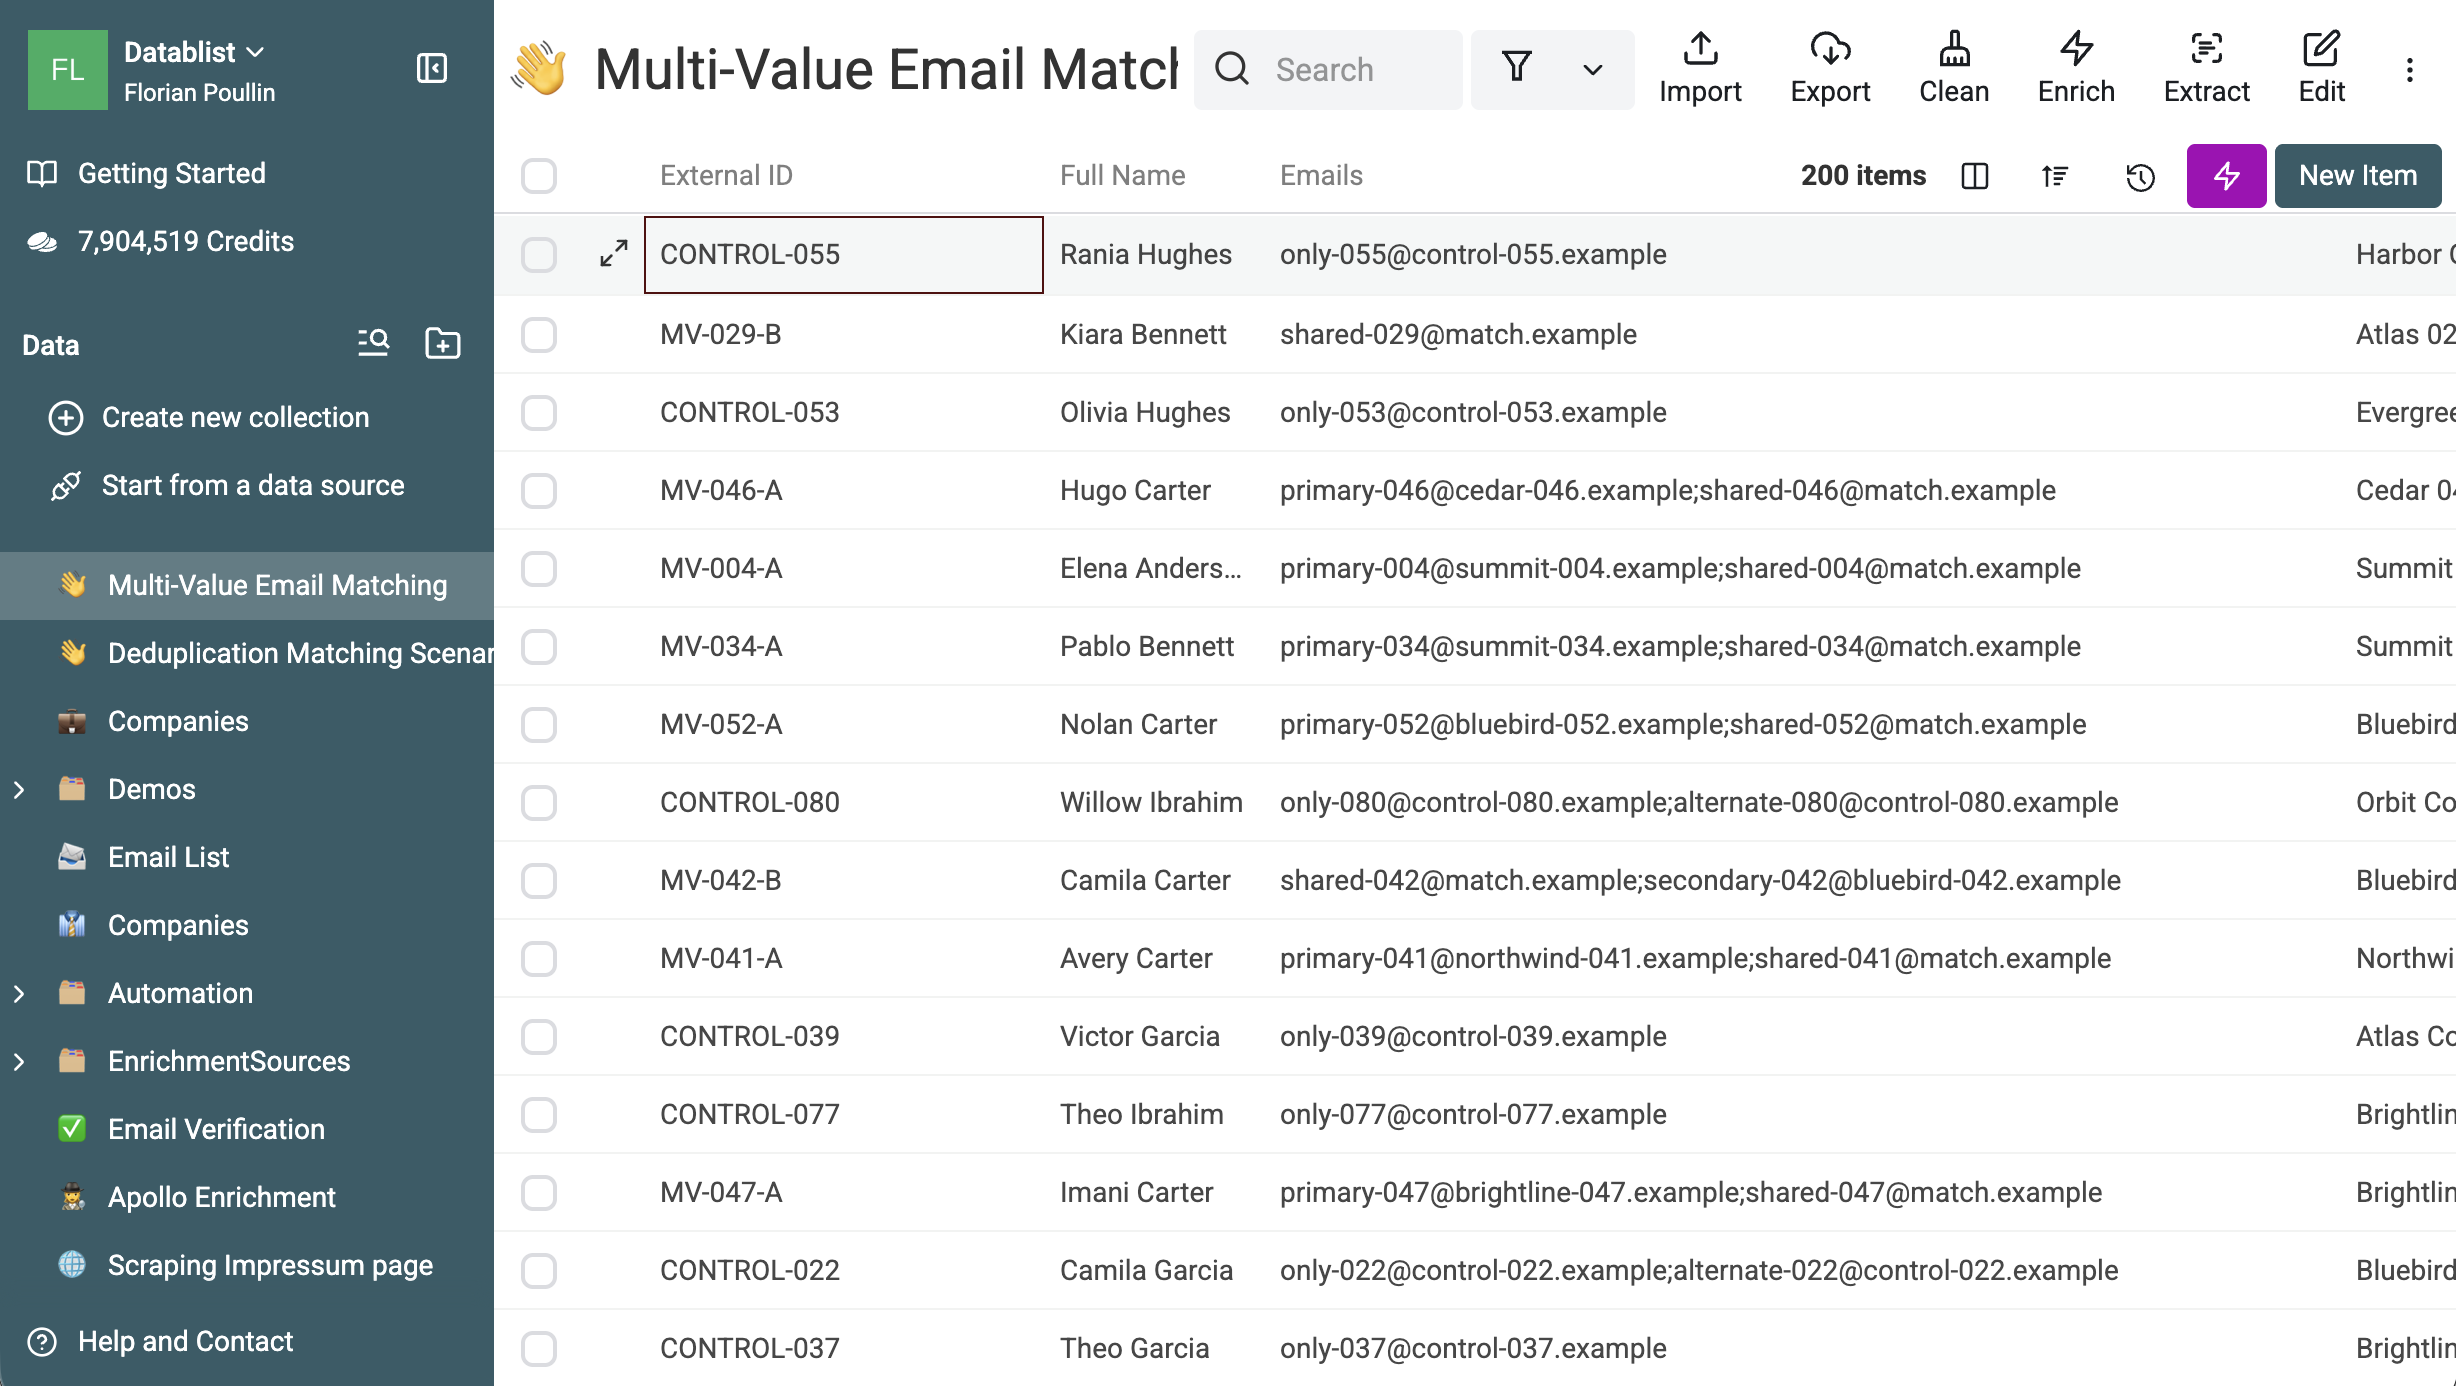Open the Scraping Impressum page collection
This screenshot has height=1386, width=2456.
tap(247, 1265)
